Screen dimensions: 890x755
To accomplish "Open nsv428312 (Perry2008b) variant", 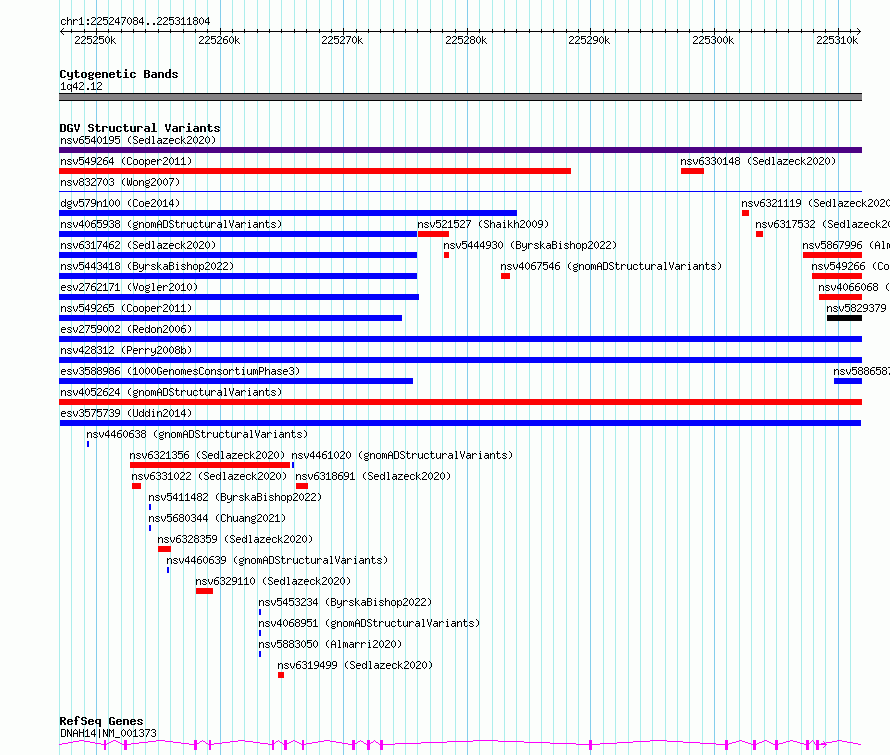I will click(126, 350).
